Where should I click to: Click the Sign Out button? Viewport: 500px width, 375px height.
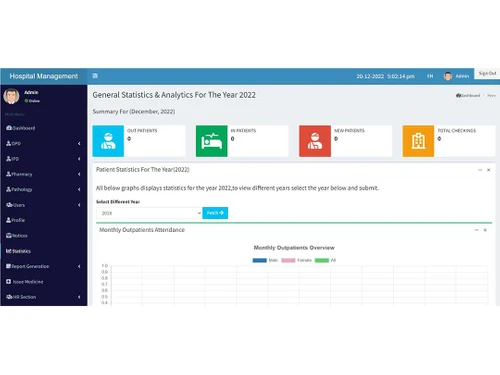pyautogui.click(x=487, y=73)
